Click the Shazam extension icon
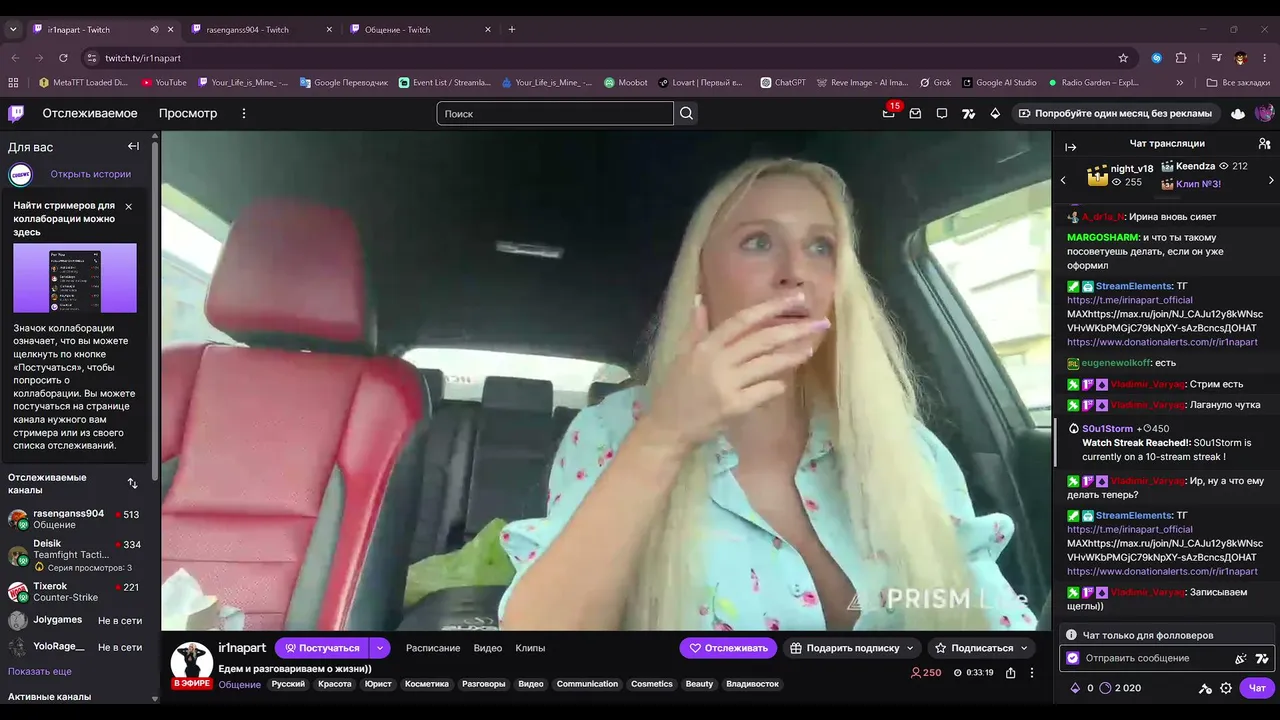Viewport: 1280px width, 720px height. click(1157, 58)
